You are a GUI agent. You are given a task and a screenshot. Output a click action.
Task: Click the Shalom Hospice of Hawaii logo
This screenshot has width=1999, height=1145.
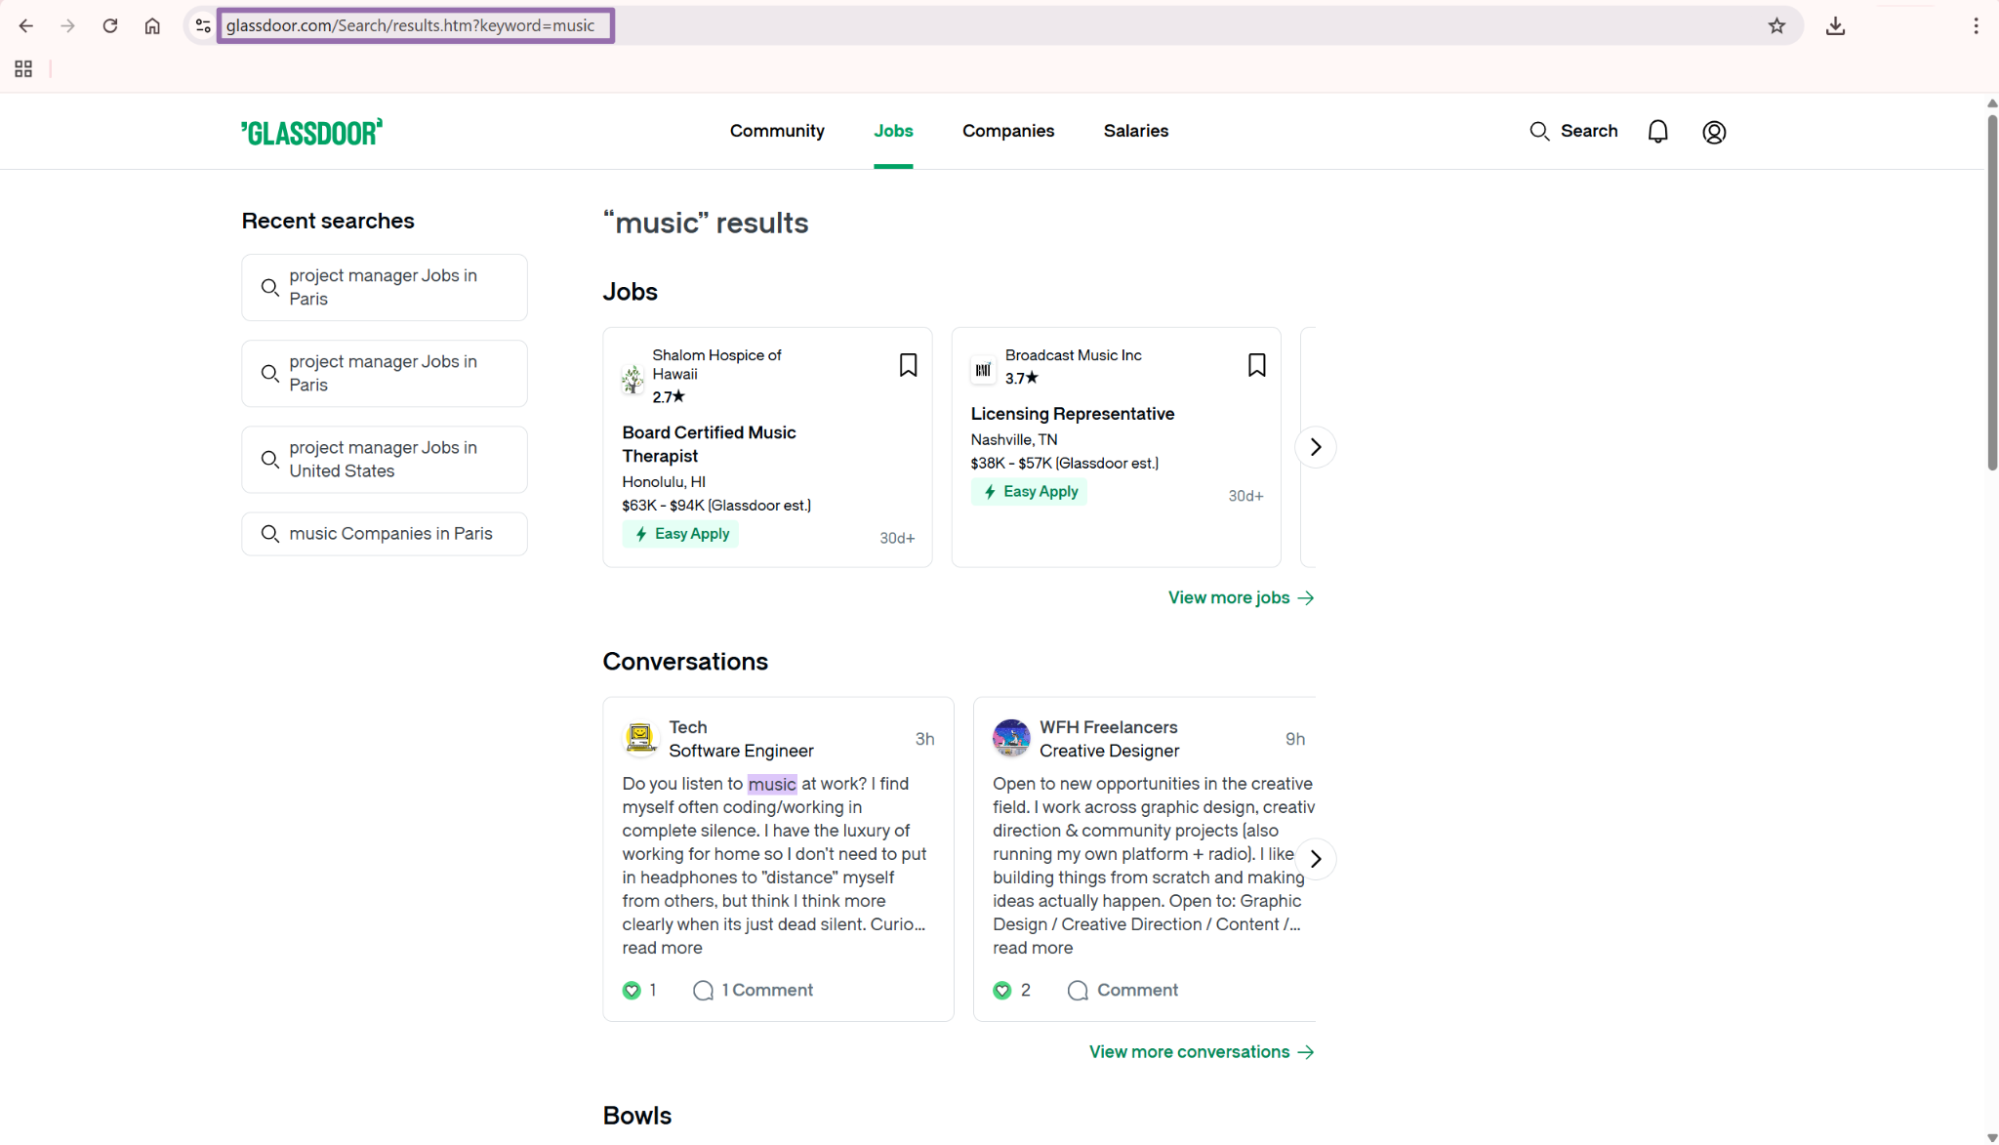coord(632,379)
